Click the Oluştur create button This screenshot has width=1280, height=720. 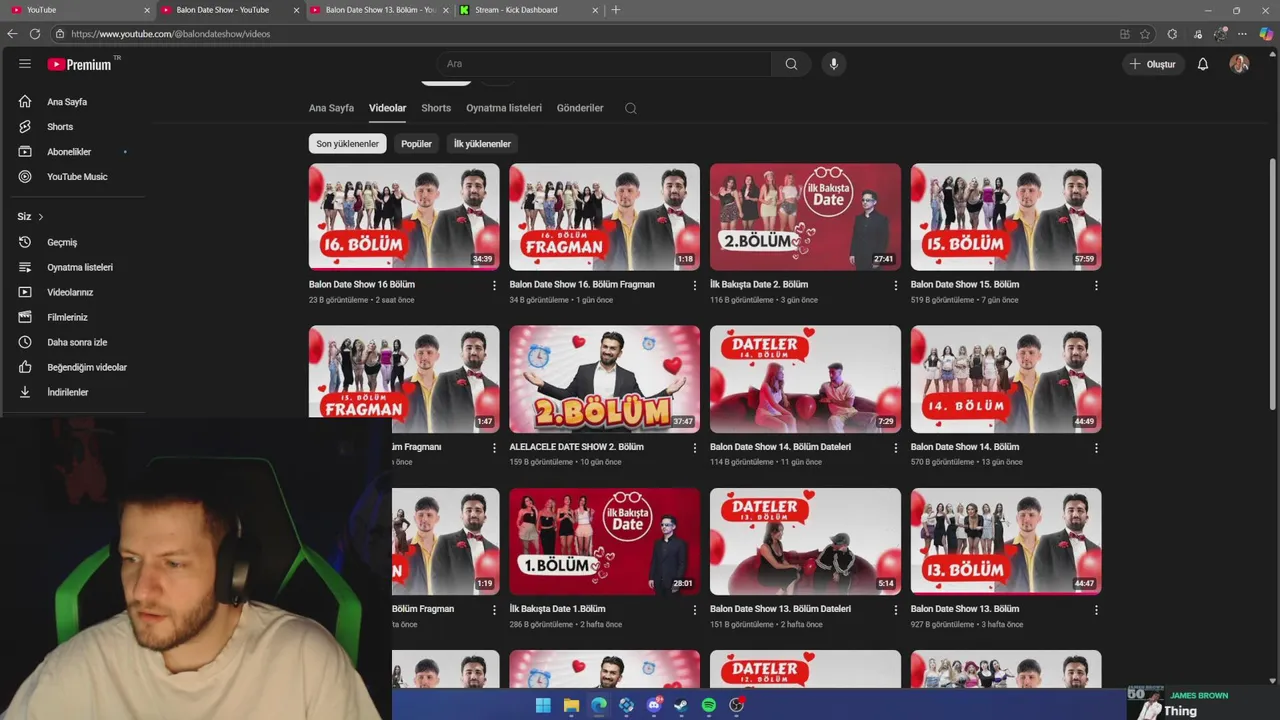(x=1152, y=64)
